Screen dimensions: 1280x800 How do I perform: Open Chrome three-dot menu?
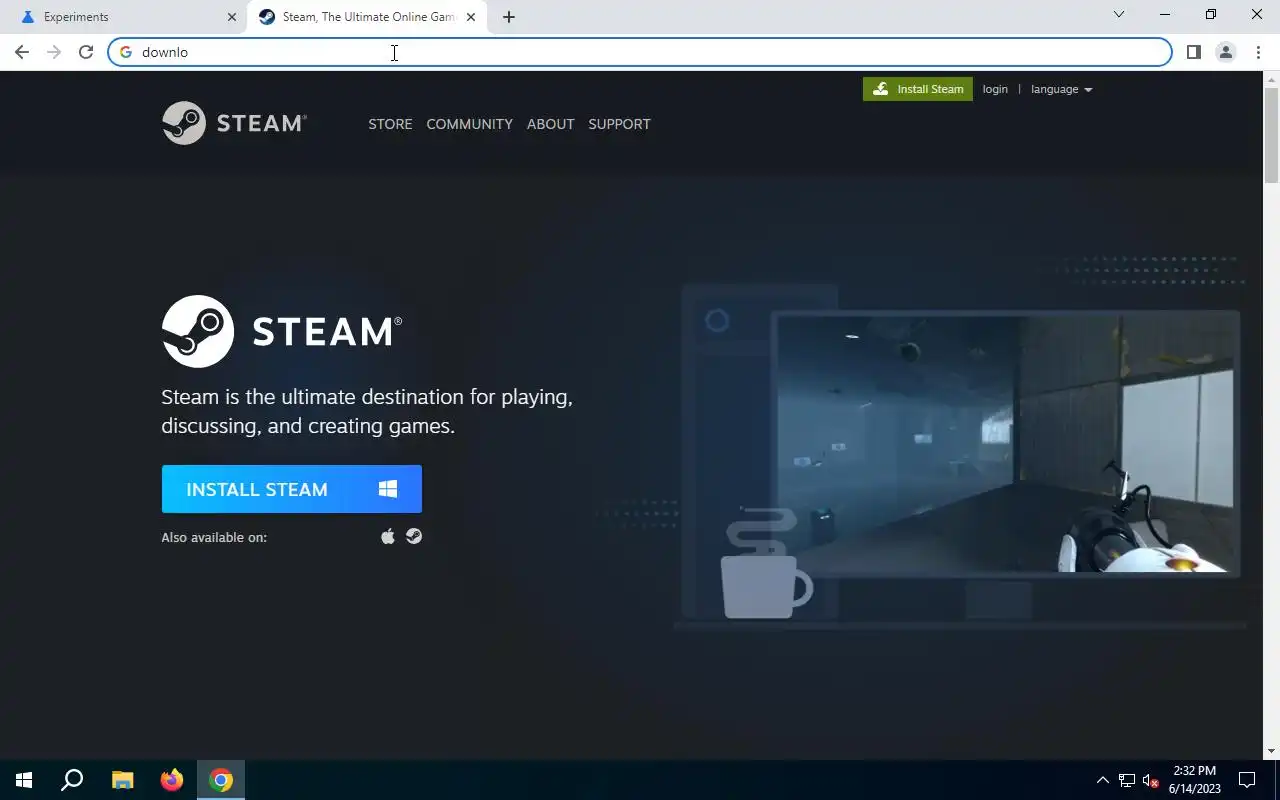point(1258,52)
